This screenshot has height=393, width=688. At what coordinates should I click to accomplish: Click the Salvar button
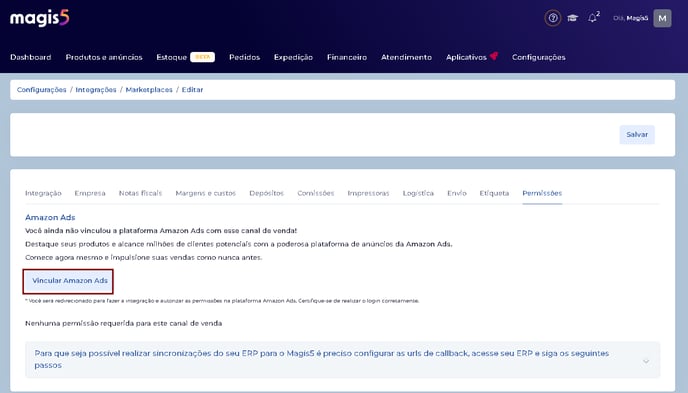637,135
